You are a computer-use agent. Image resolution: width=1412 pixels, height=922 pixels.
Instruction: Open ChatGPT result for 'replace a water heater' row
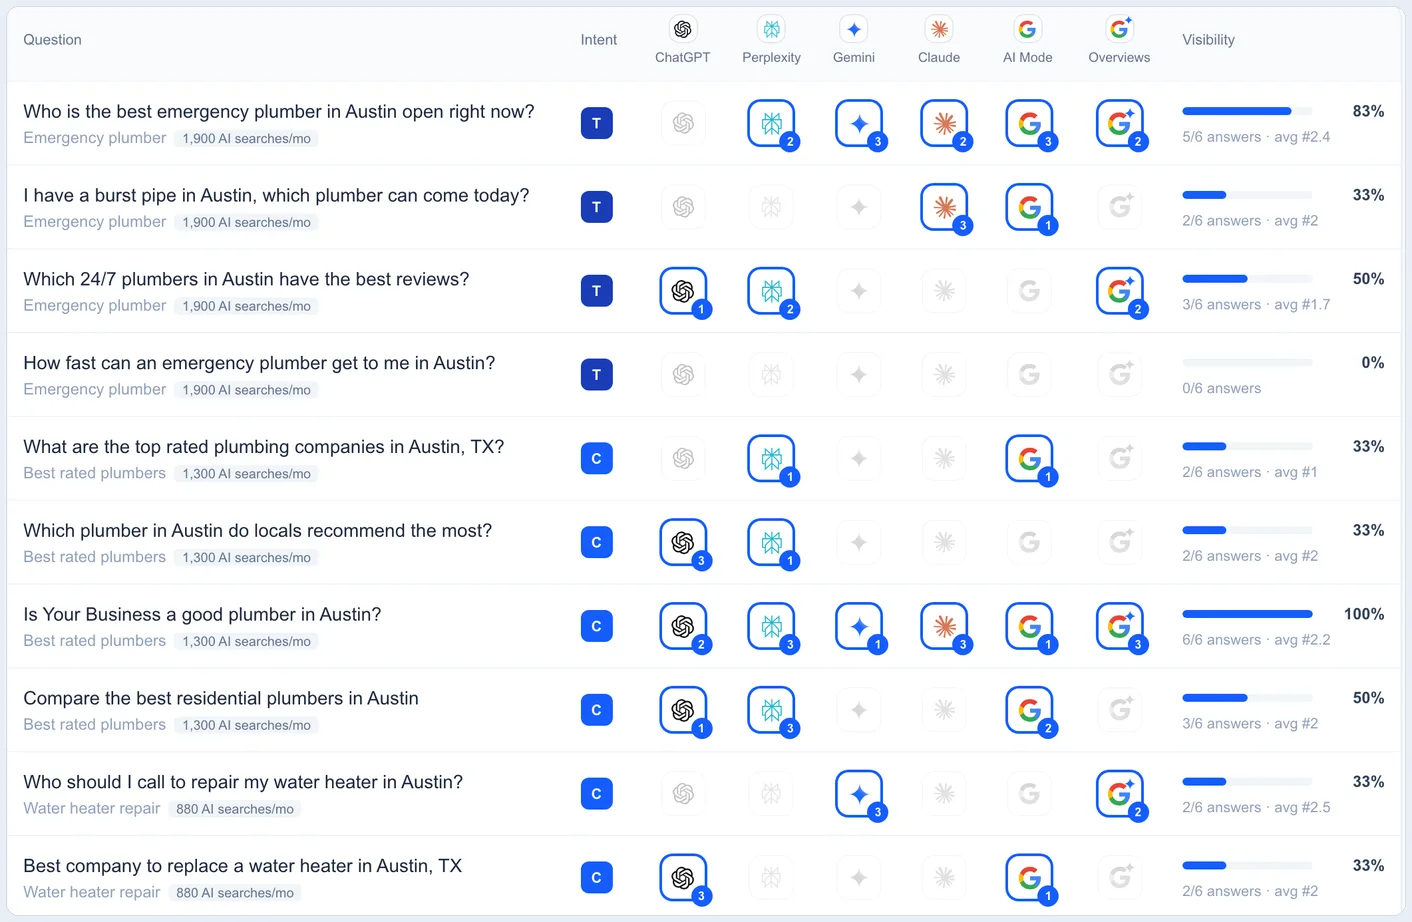(684, 880)
